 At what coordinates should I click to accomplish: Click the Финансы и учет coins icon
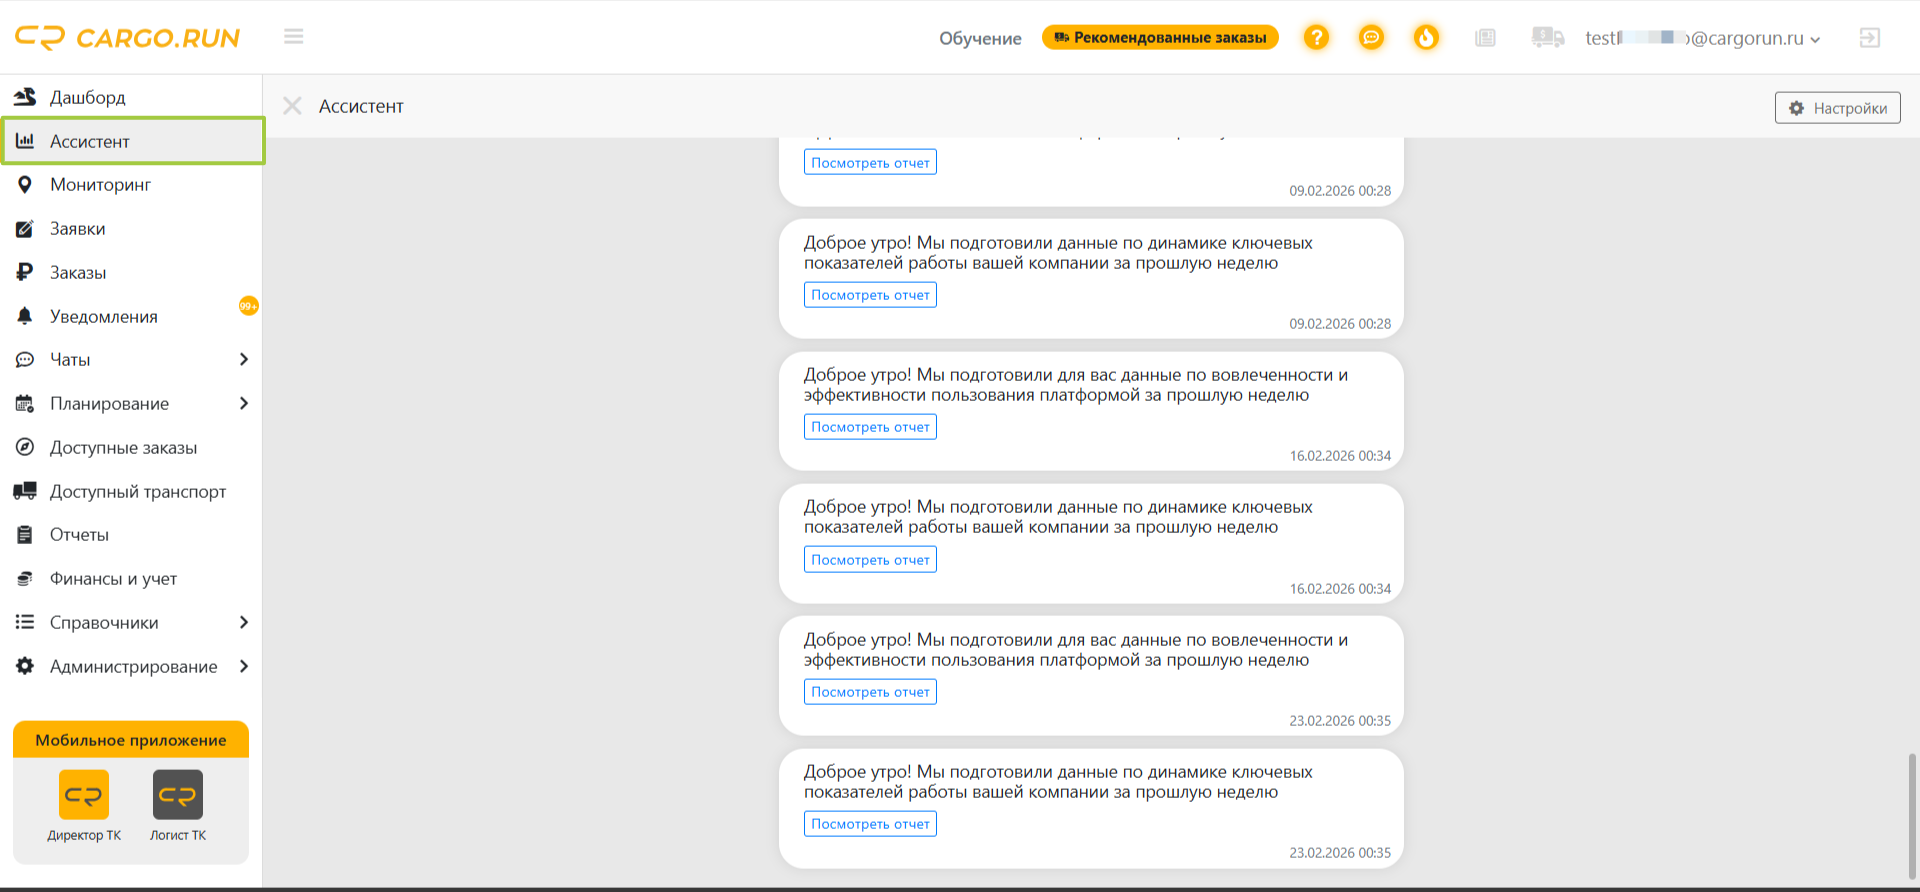pyautogui.click(x=25, y=578)
